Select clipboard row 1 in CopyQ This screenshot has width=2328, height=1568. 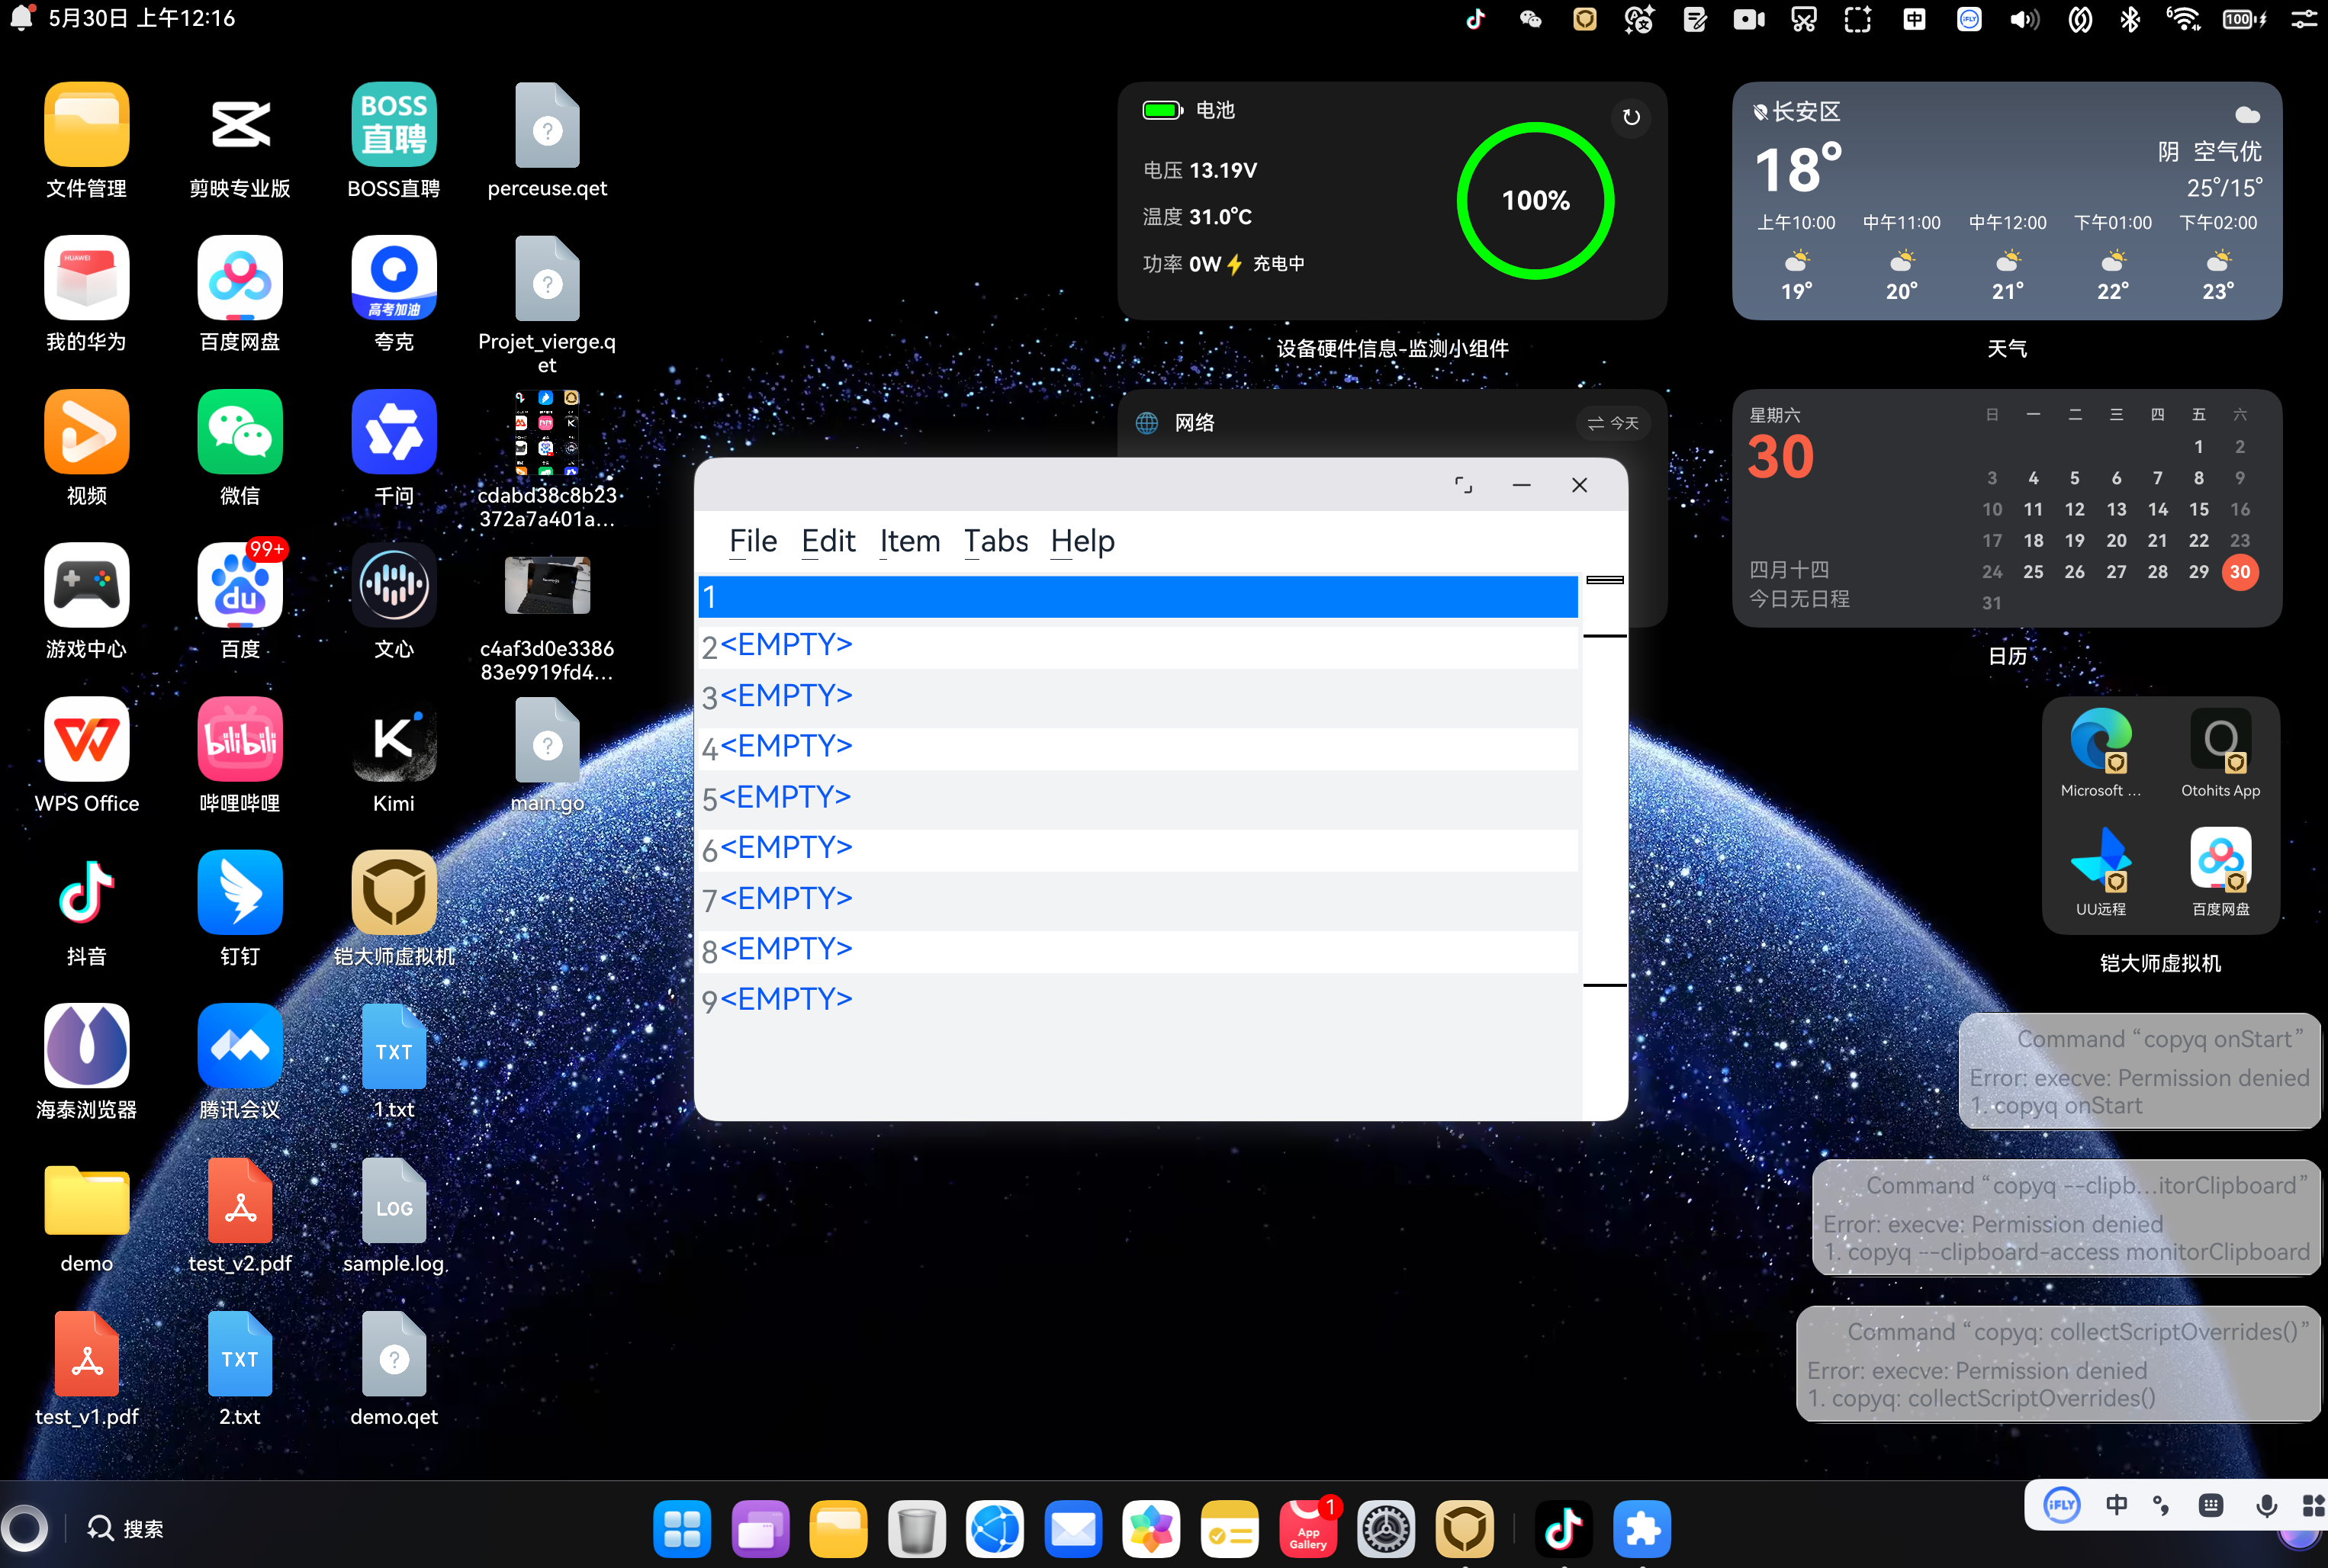click(1138, 597)
